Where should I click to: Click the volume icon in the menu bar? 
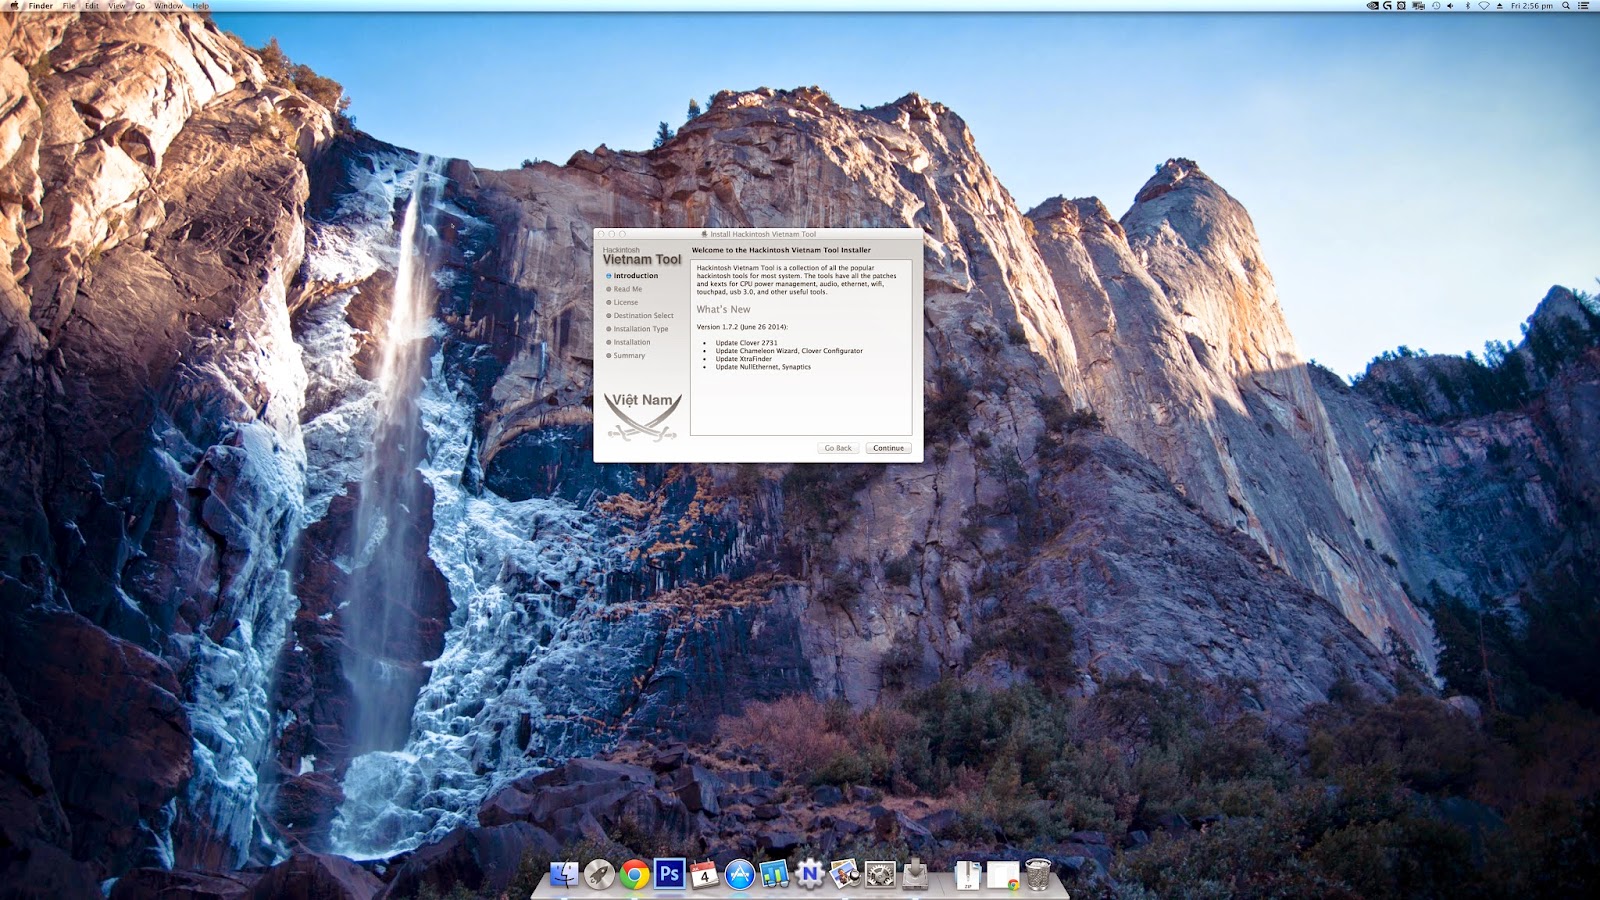click(x=1450, y=6)
